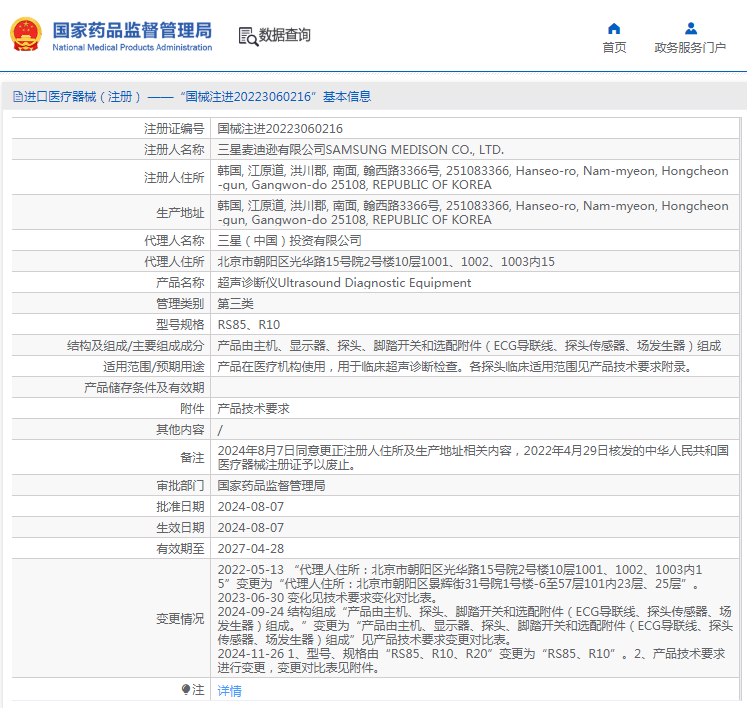
Task: Click 国家药品监督管理局 approval department value
Action: [x=272, y=485]
